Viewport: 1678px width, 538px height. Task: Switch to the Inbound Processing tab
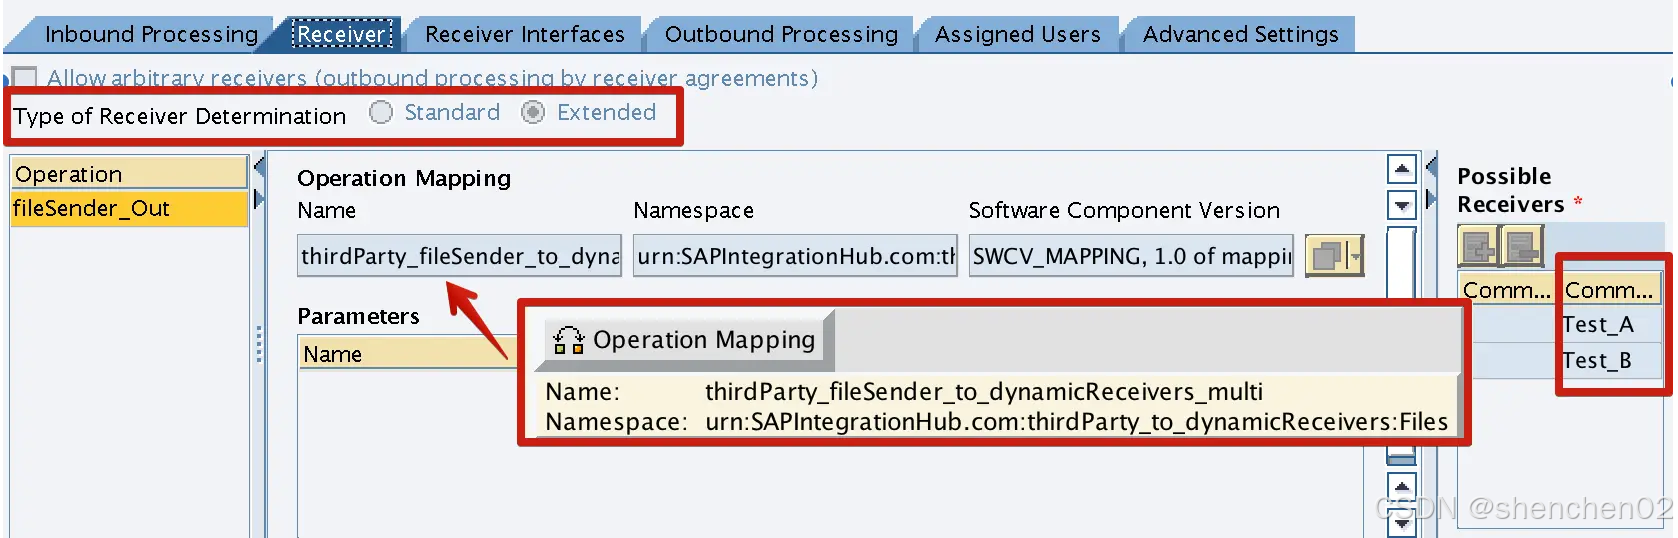coord(151,34)
